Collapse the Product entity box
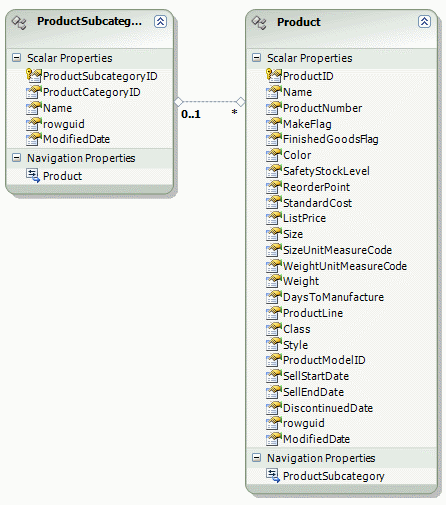446x505 pixels. point(424,22)
